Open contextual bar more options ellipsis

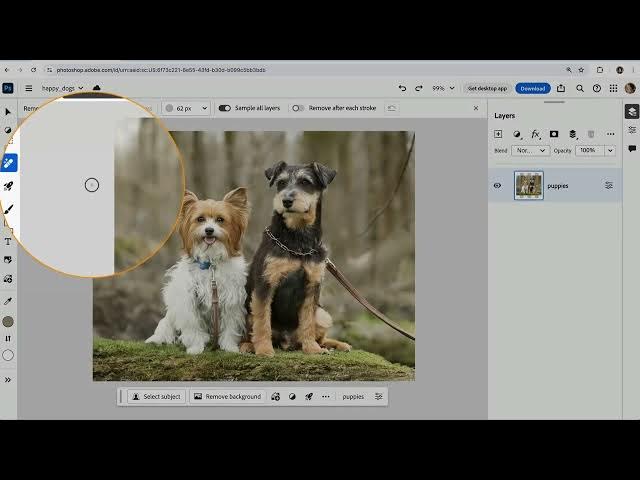pos(325,397)
